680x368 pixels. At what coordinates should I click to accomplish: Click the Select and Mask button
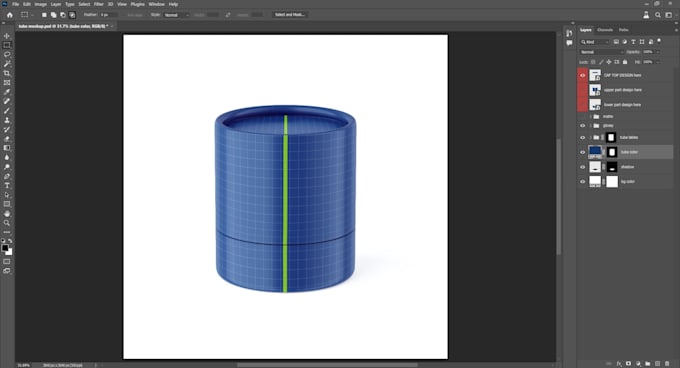click(x=290, y=15)
